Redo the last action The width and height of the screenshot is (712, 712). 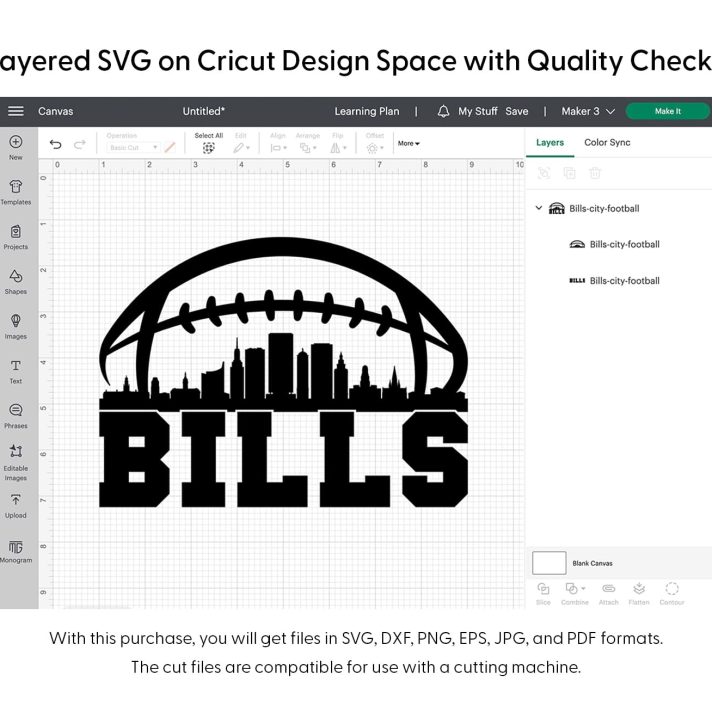pyautogui.click(x=80, y=144)
